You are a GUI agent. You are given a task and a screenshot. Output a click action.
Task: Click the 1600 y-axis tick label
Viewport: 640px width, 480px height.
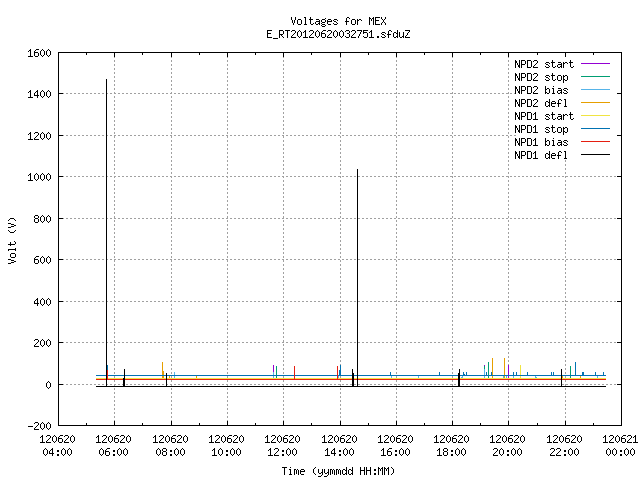click(39, 53)
